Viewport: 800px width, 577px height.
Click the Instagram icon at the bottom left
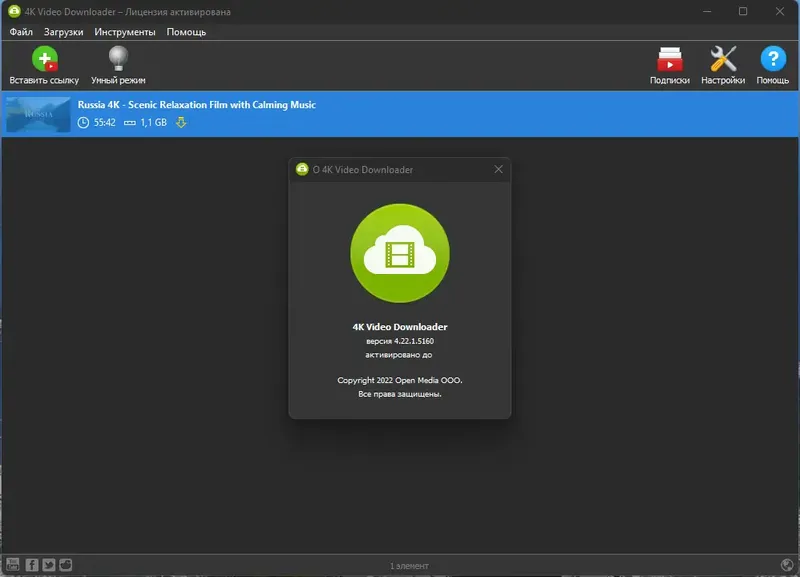(65, 565)
